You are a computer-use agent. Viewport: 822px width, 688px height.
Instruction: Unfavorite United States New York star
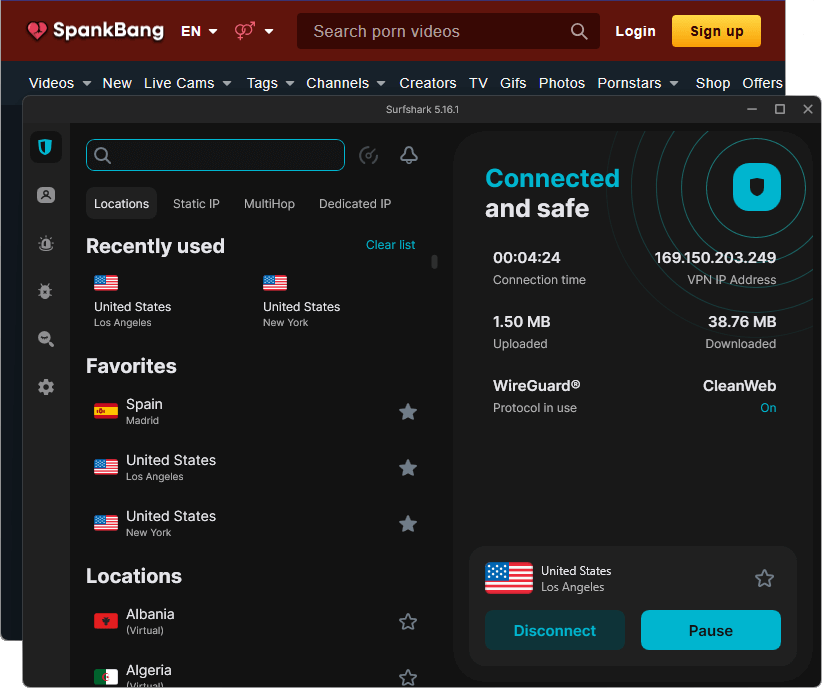pos(408,523)
